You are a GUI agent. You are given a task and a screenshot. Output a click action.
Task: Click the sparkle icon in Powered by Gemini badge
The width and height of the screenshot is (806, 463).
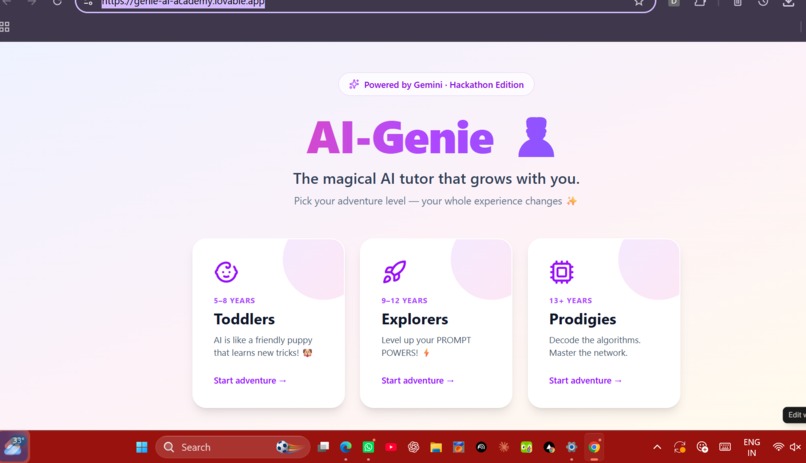[354, 84]
